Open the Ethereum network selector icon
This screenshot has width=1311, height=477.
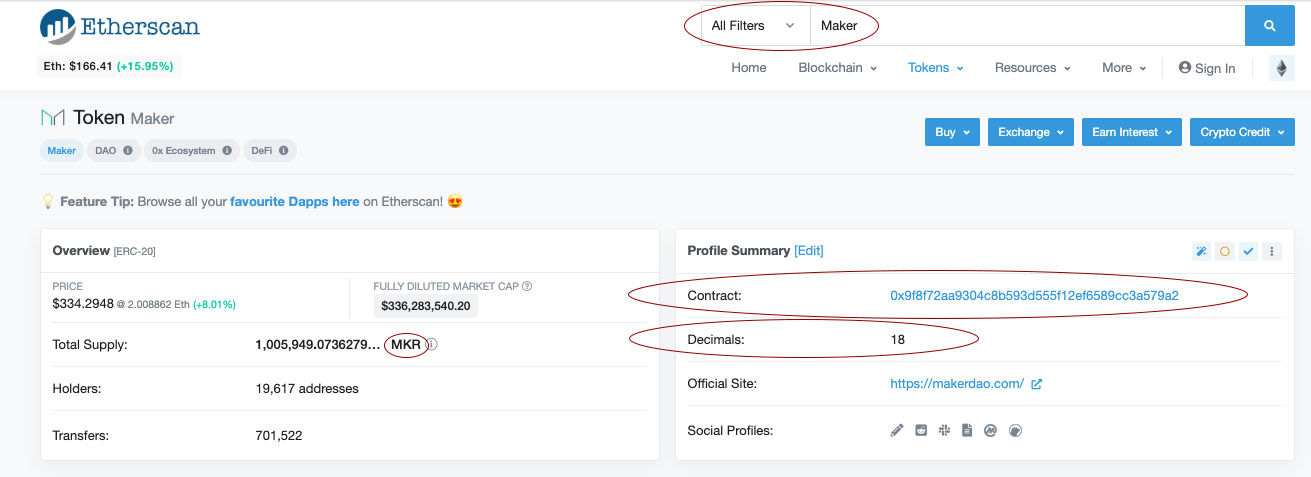[x=1282, y=68]
